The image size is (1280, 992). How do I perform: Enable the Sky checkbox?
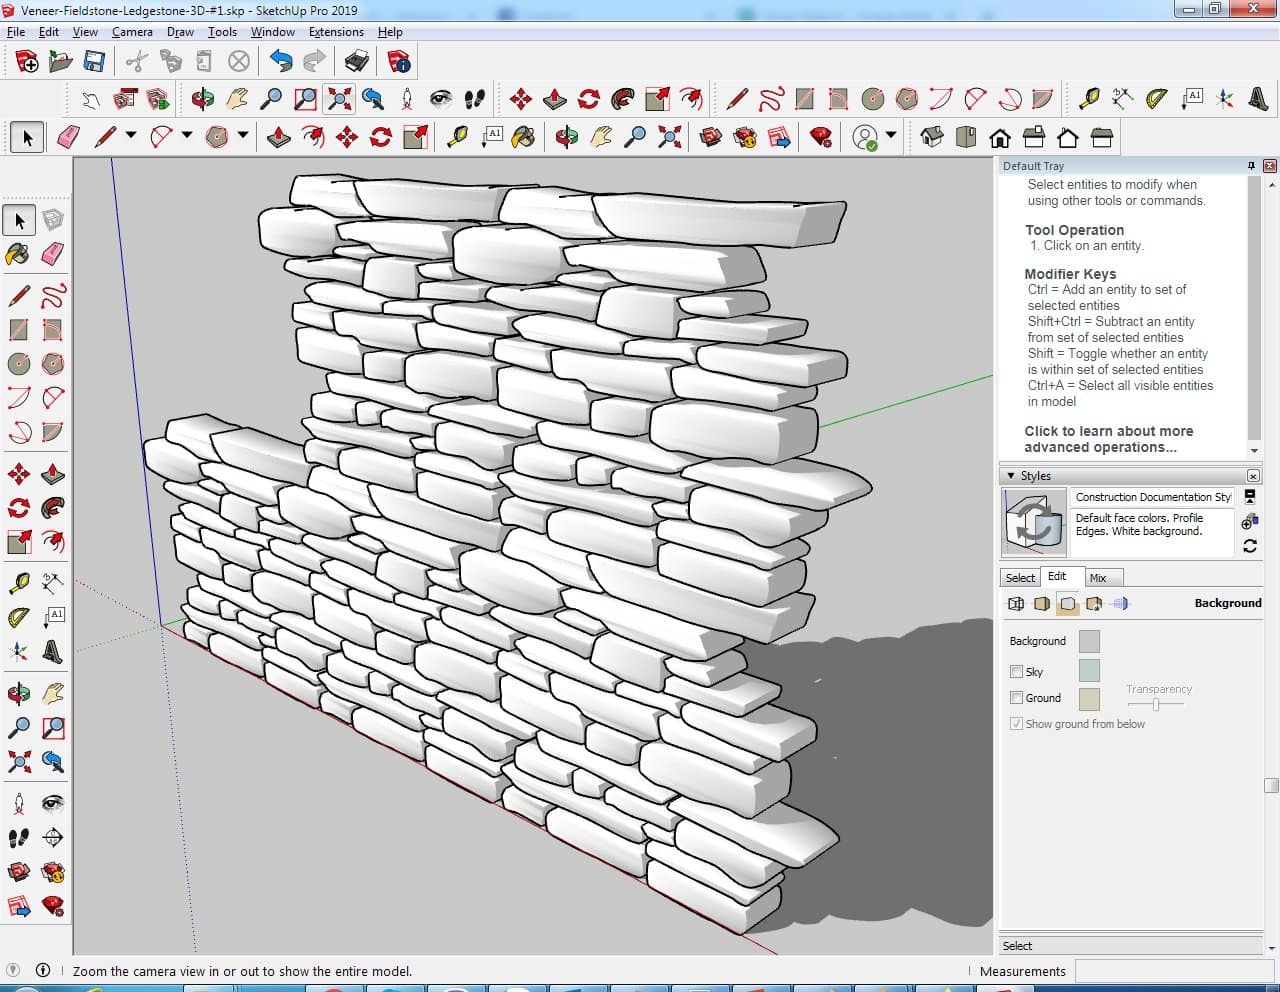[x=1016, y=672]
